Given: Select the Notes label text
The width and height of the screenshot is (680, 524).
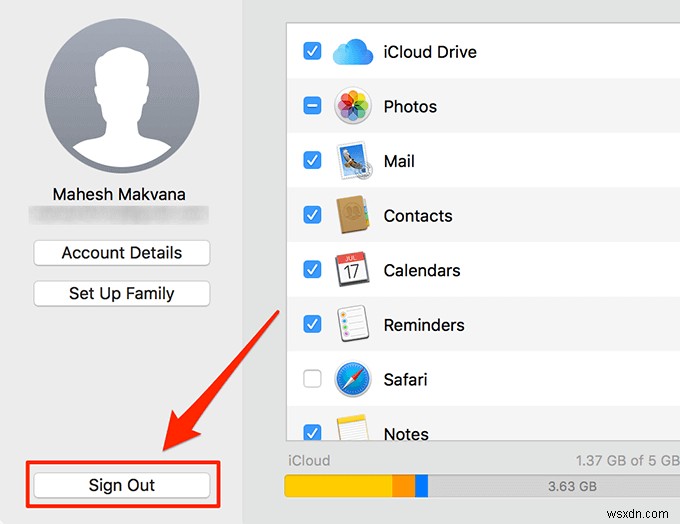Looking at the screenshot, I should click(x=406, y=433).
